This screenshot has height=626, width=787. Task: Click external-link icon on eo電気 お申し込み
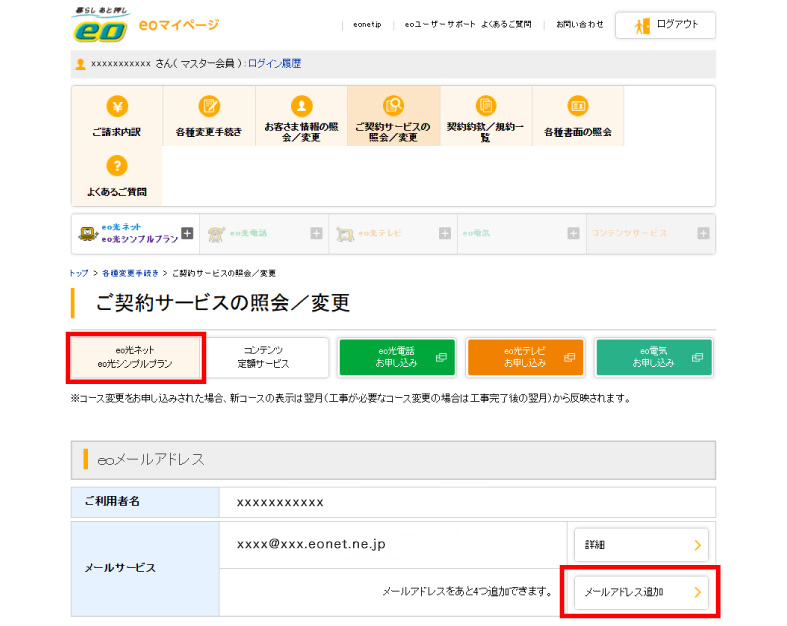click(698, 357)
